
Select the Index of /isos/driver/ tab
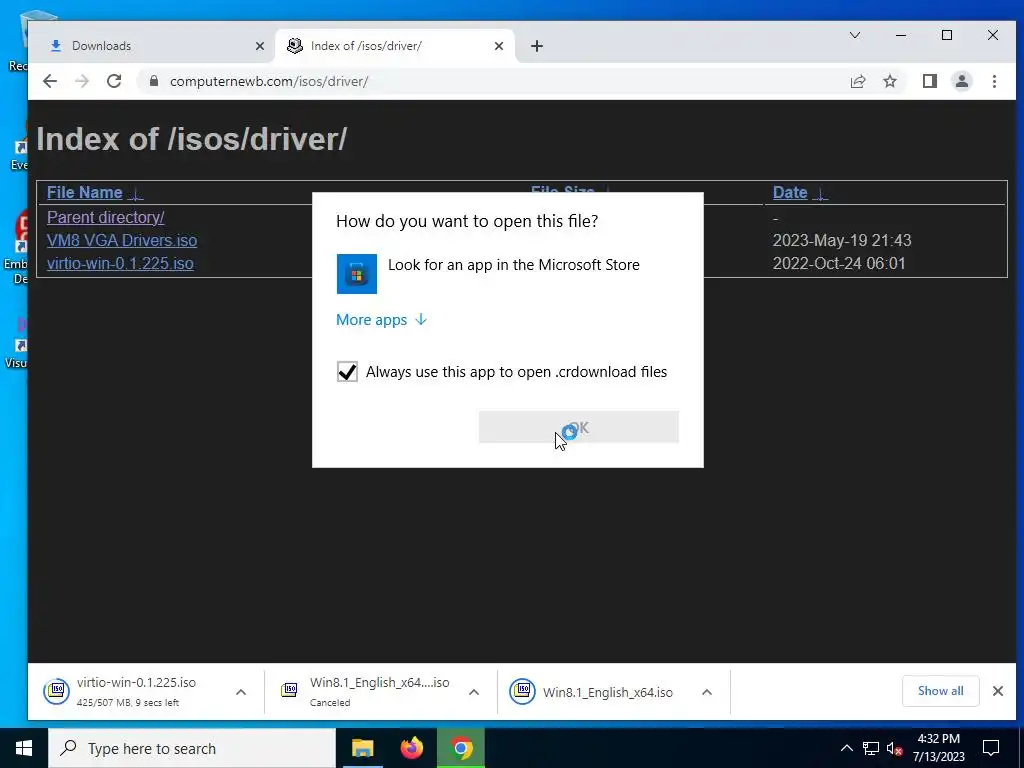click(395, 46)
